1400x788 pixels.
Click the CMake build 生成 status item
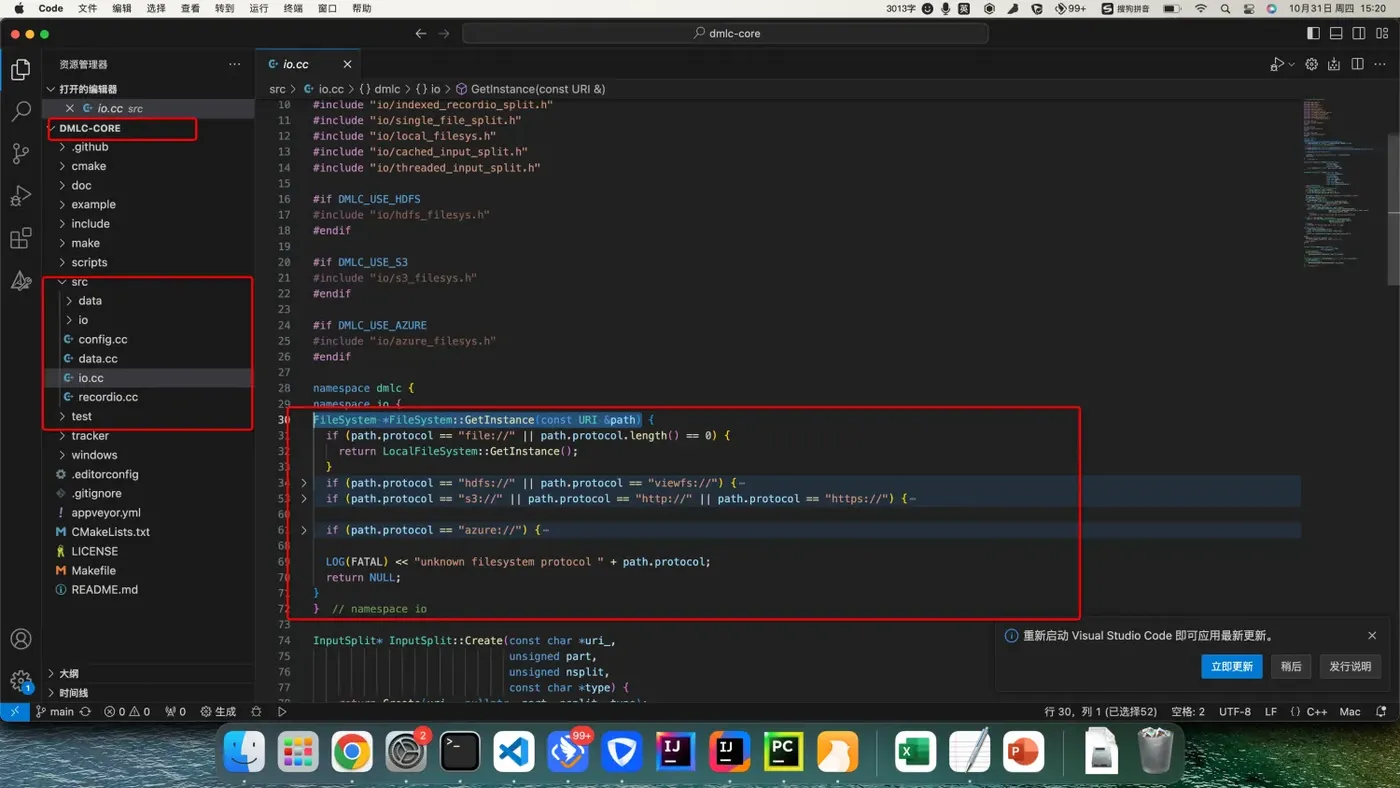218,712
